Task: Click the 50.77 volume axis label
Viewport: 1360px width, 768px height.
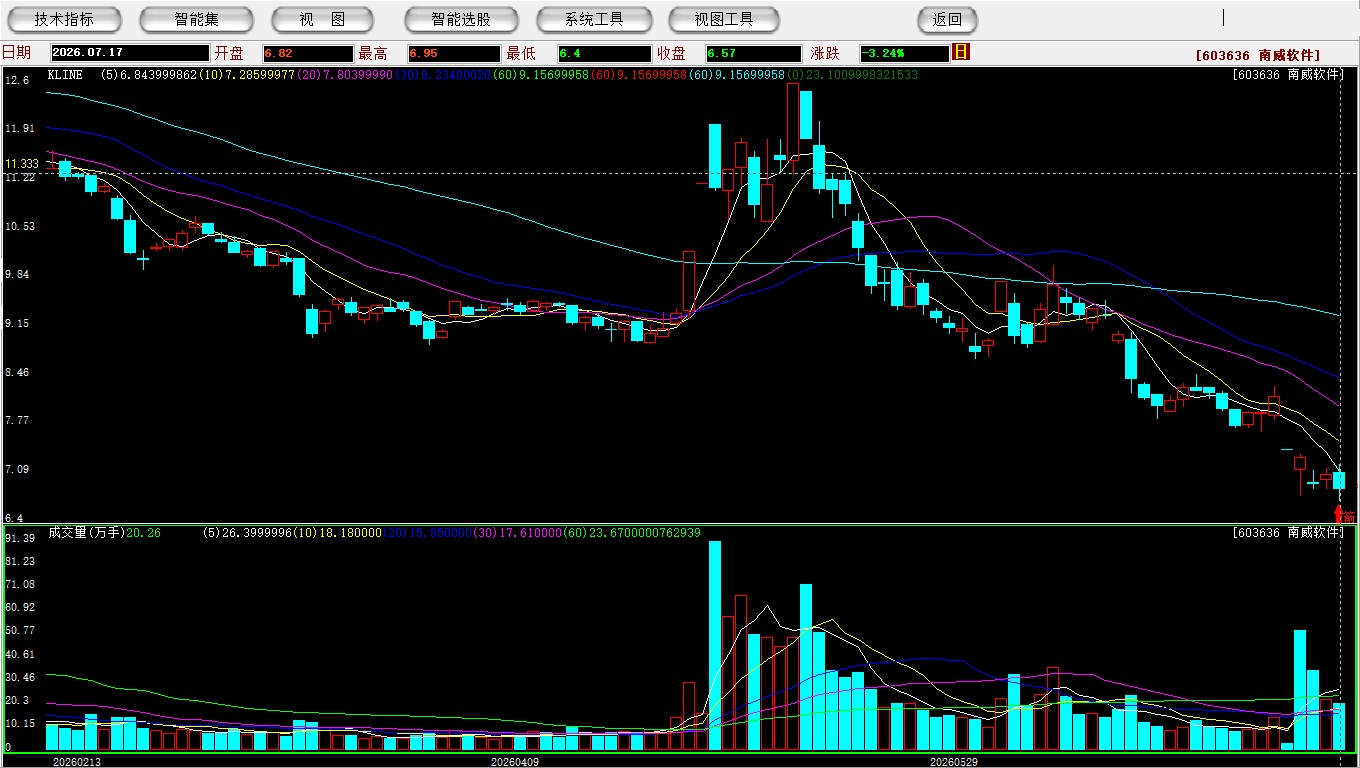Action: point(20,631)
